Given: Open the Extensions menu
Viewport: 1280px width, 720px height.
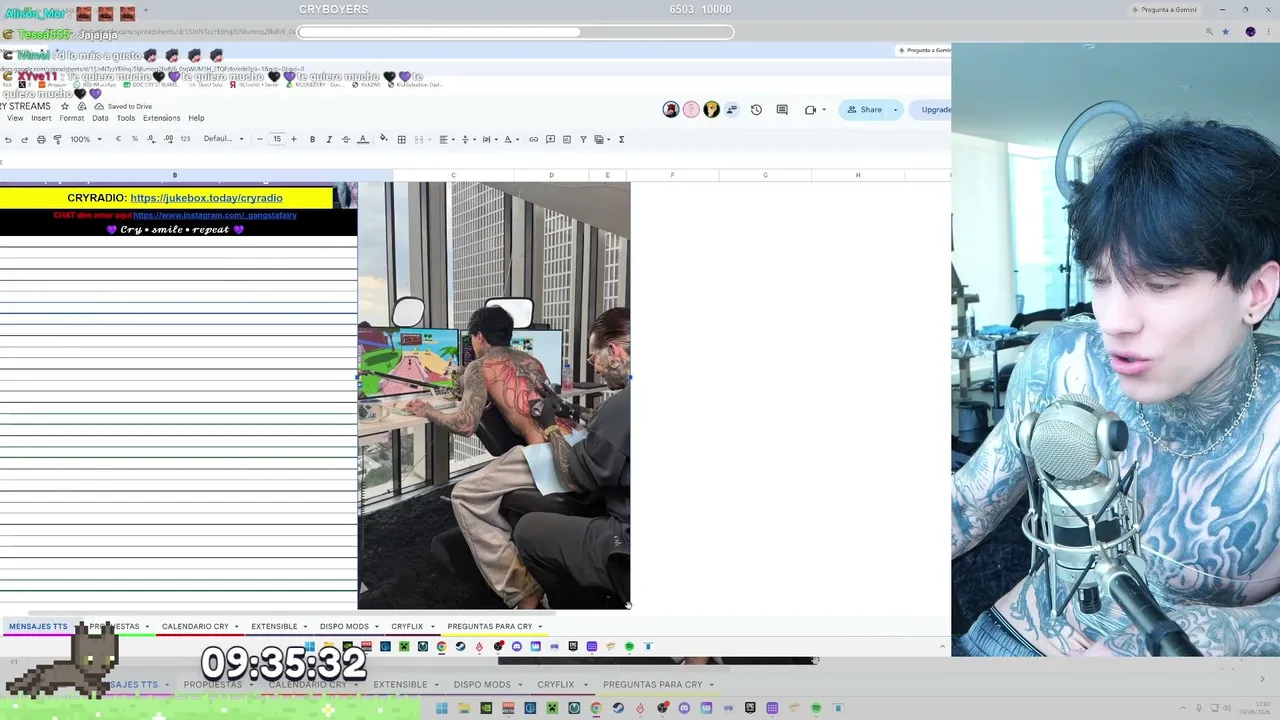Looking at the screenshot, I should coord(161,118).
